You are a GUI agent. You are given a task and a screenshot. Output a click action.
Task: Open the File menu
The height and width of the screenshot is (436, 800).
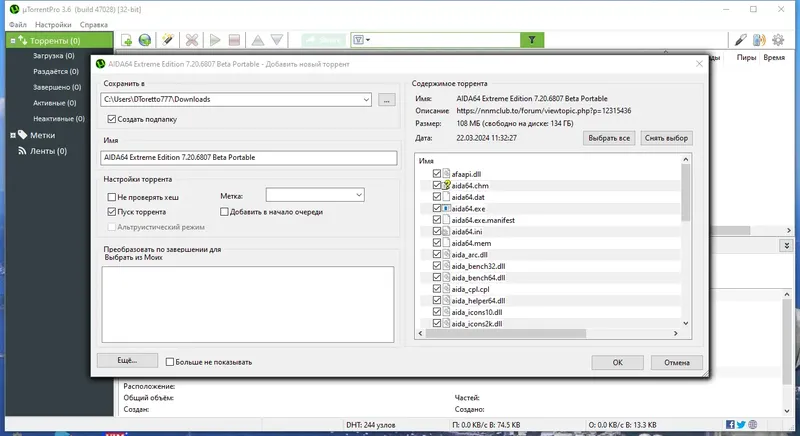tap(18, 24)
